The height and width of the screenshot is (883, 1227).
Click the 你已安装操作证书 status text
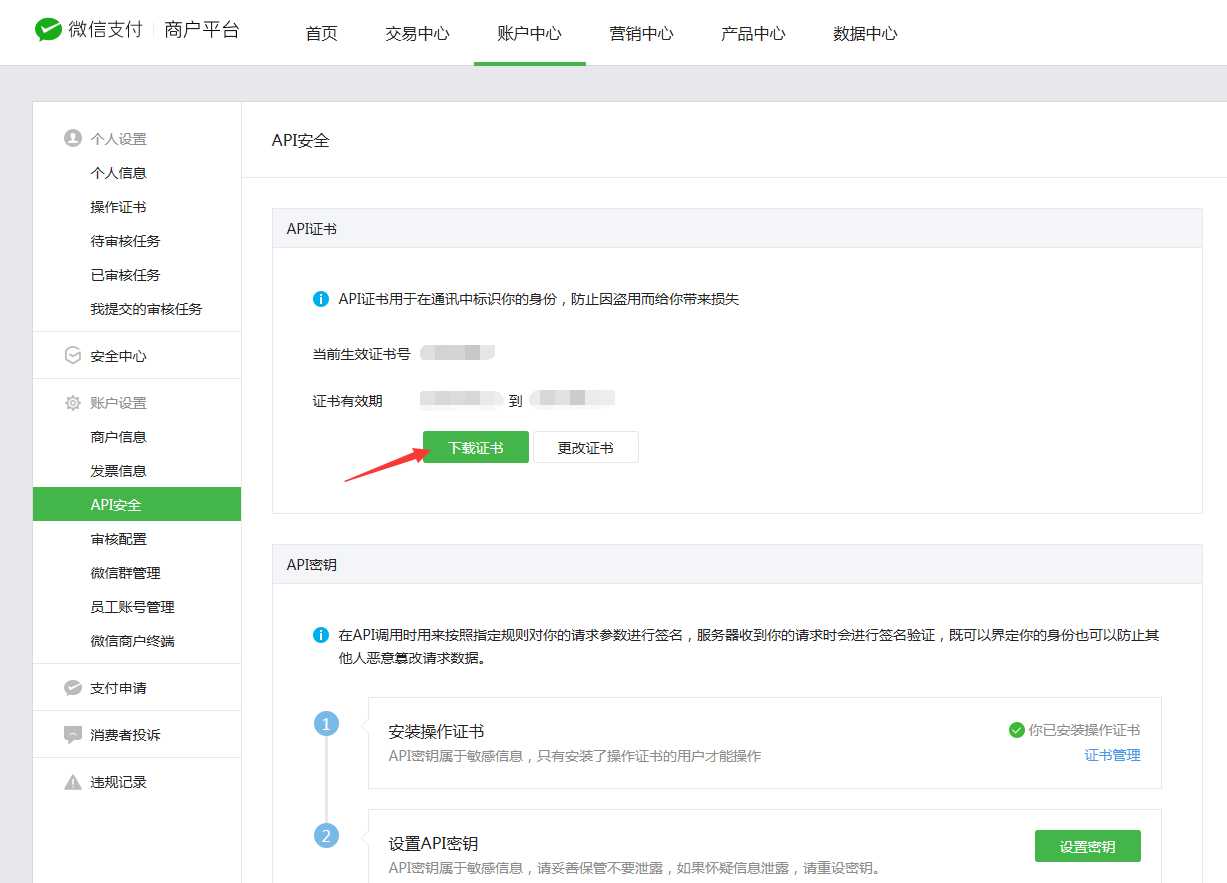pyautogui.click(x=1084, y=730)
